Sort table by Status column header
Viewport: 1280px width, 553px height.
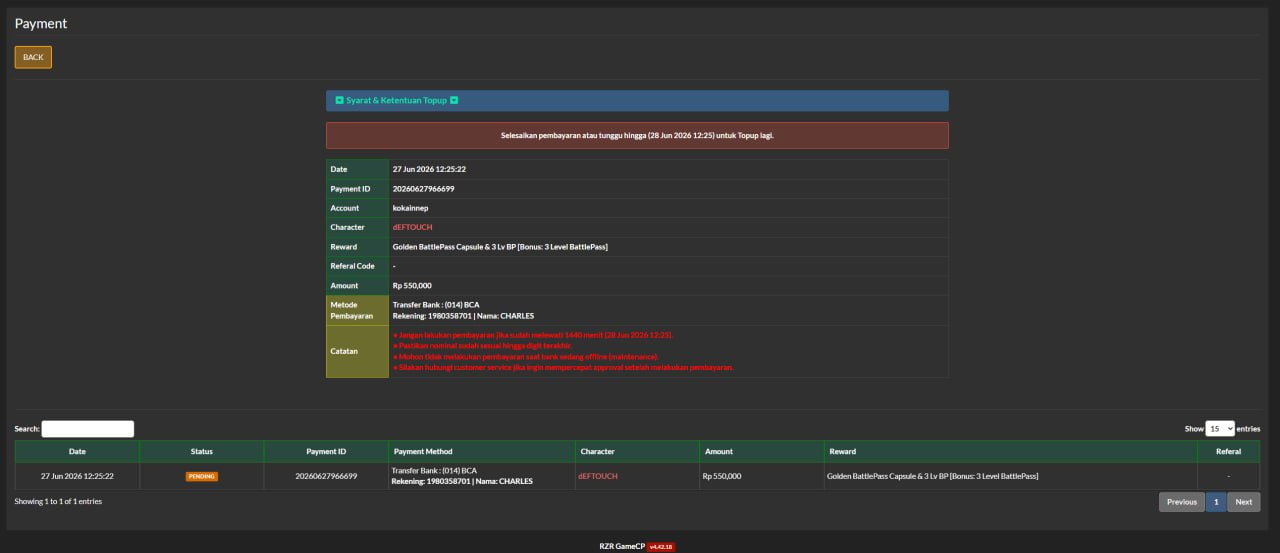pyautogui.click(x=201, y=452)
